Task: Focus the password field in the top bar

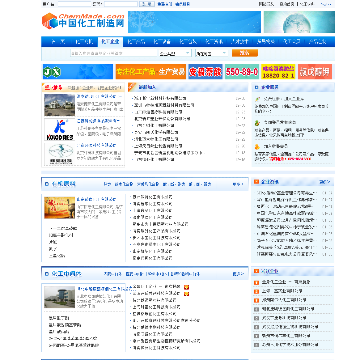Action: (120, 4)
